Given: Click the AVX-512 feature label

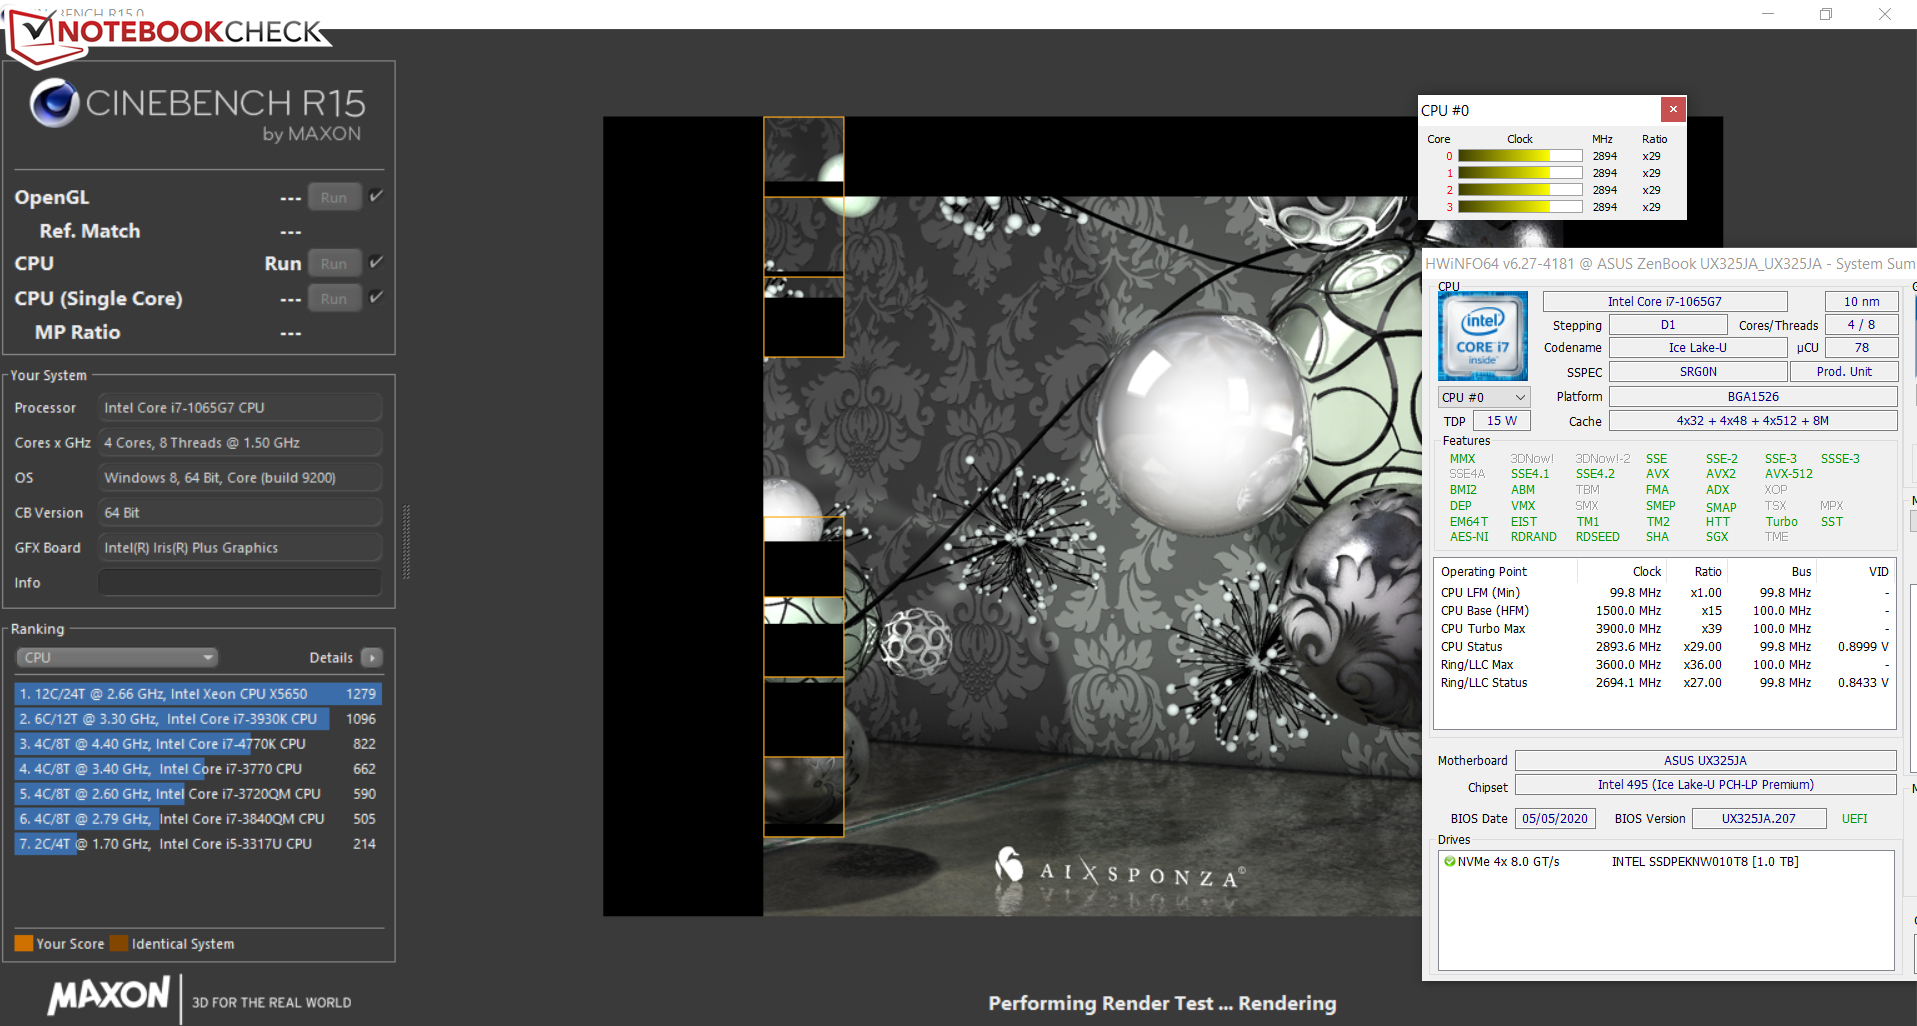Looking at the screenshot, I should (x=1788, y=474).
